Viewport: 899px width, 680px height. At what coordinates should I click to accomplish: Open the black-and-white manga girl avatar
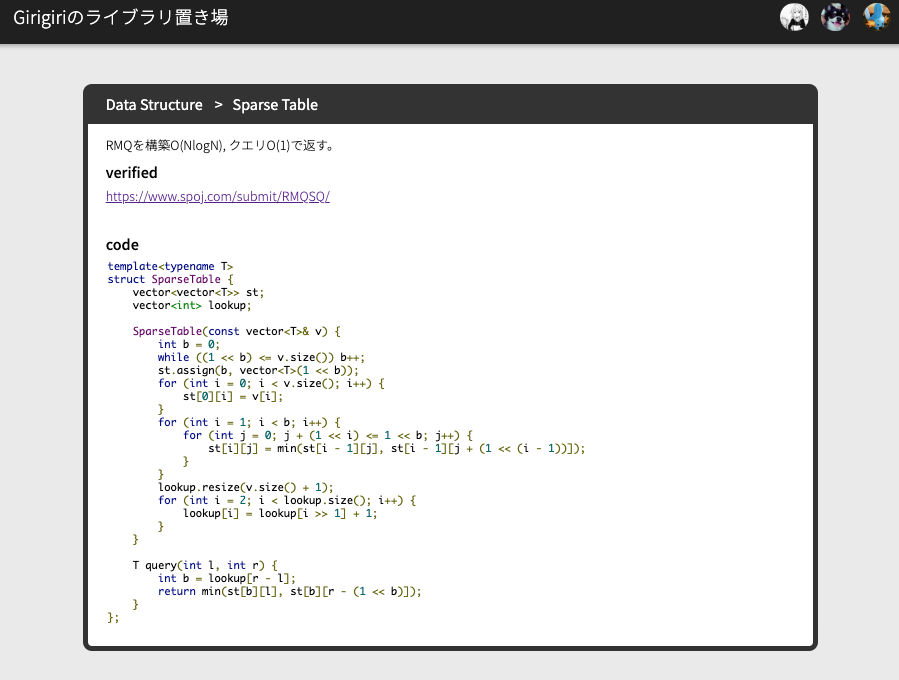pos(794,17)
